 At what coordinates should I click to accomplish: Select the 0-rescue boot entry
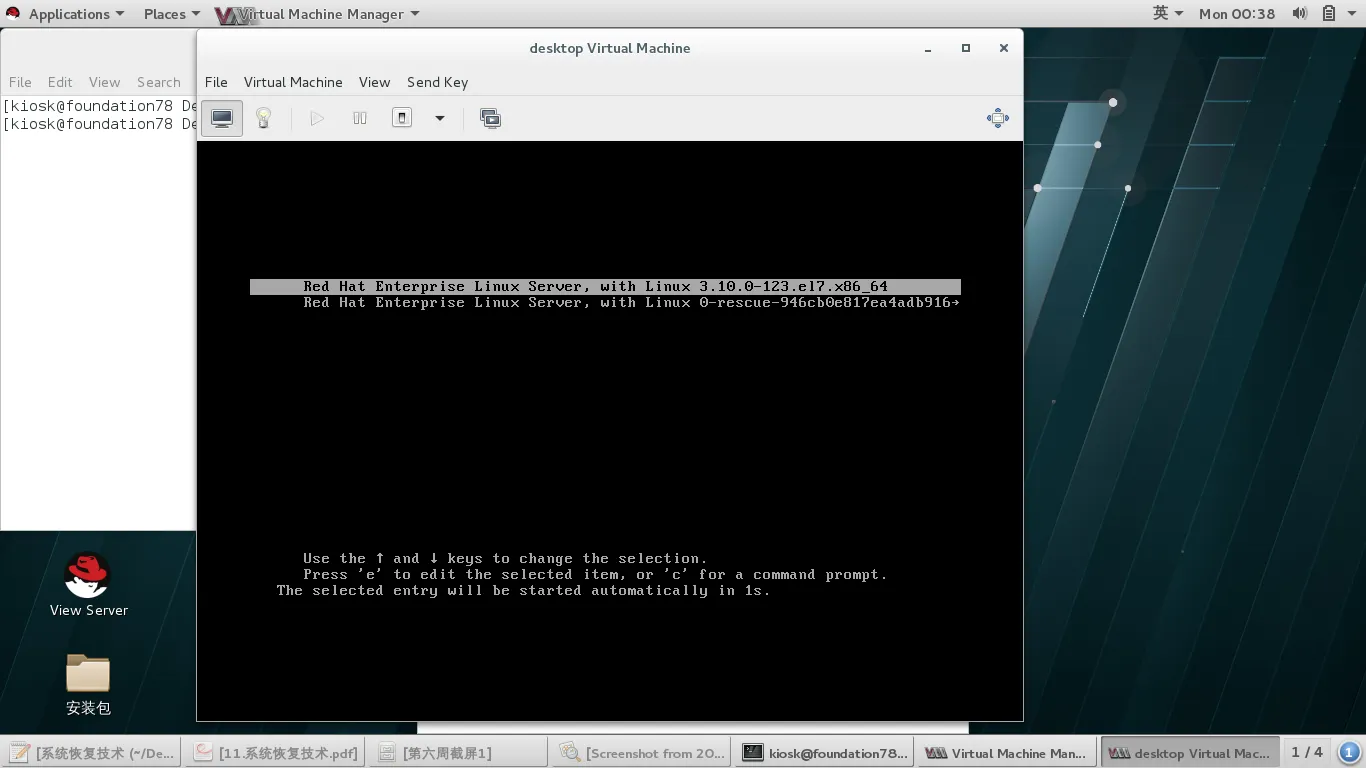pos(605,302)
